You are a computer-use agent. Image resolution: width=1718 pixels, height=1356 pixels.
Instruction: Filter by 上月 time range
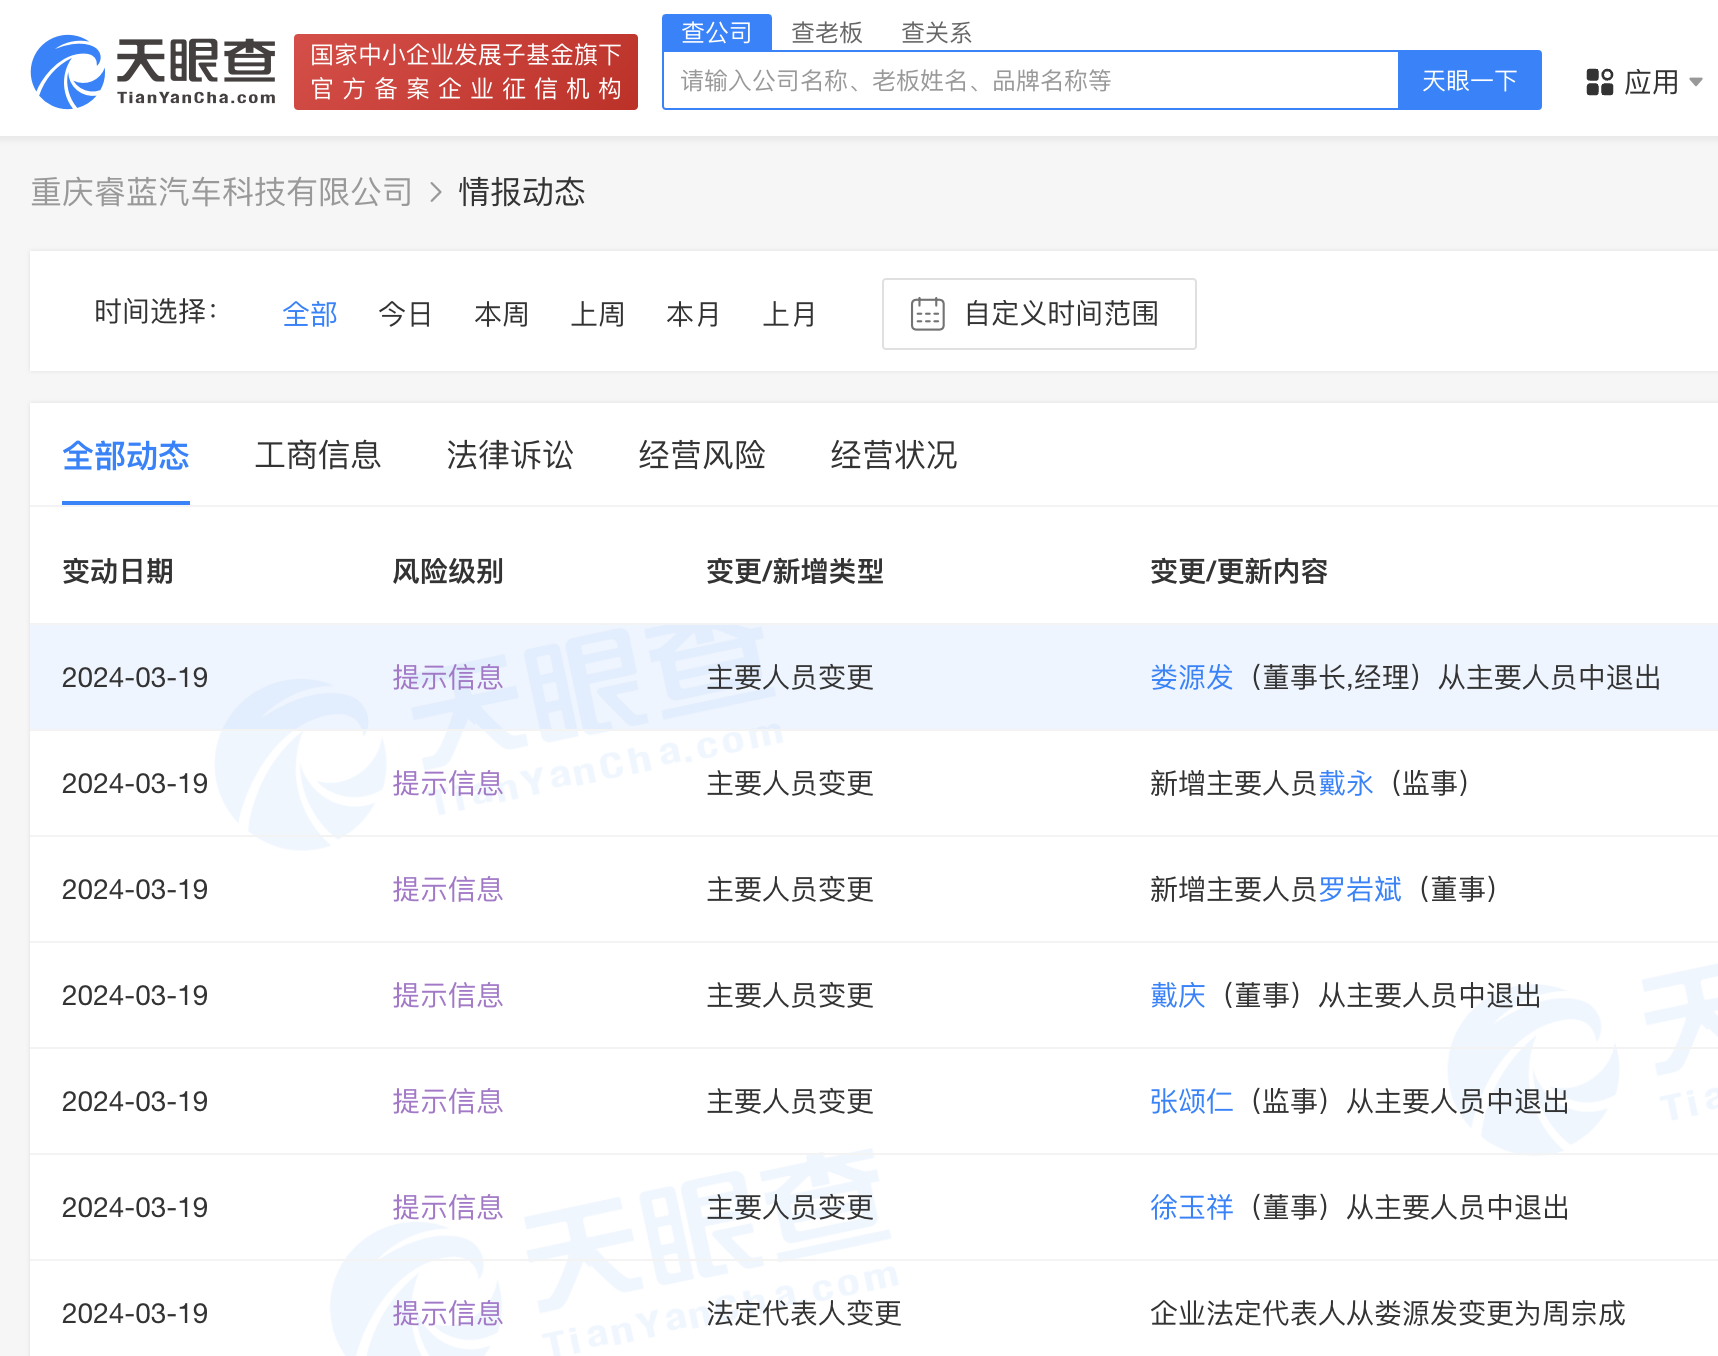pos(789,314)
